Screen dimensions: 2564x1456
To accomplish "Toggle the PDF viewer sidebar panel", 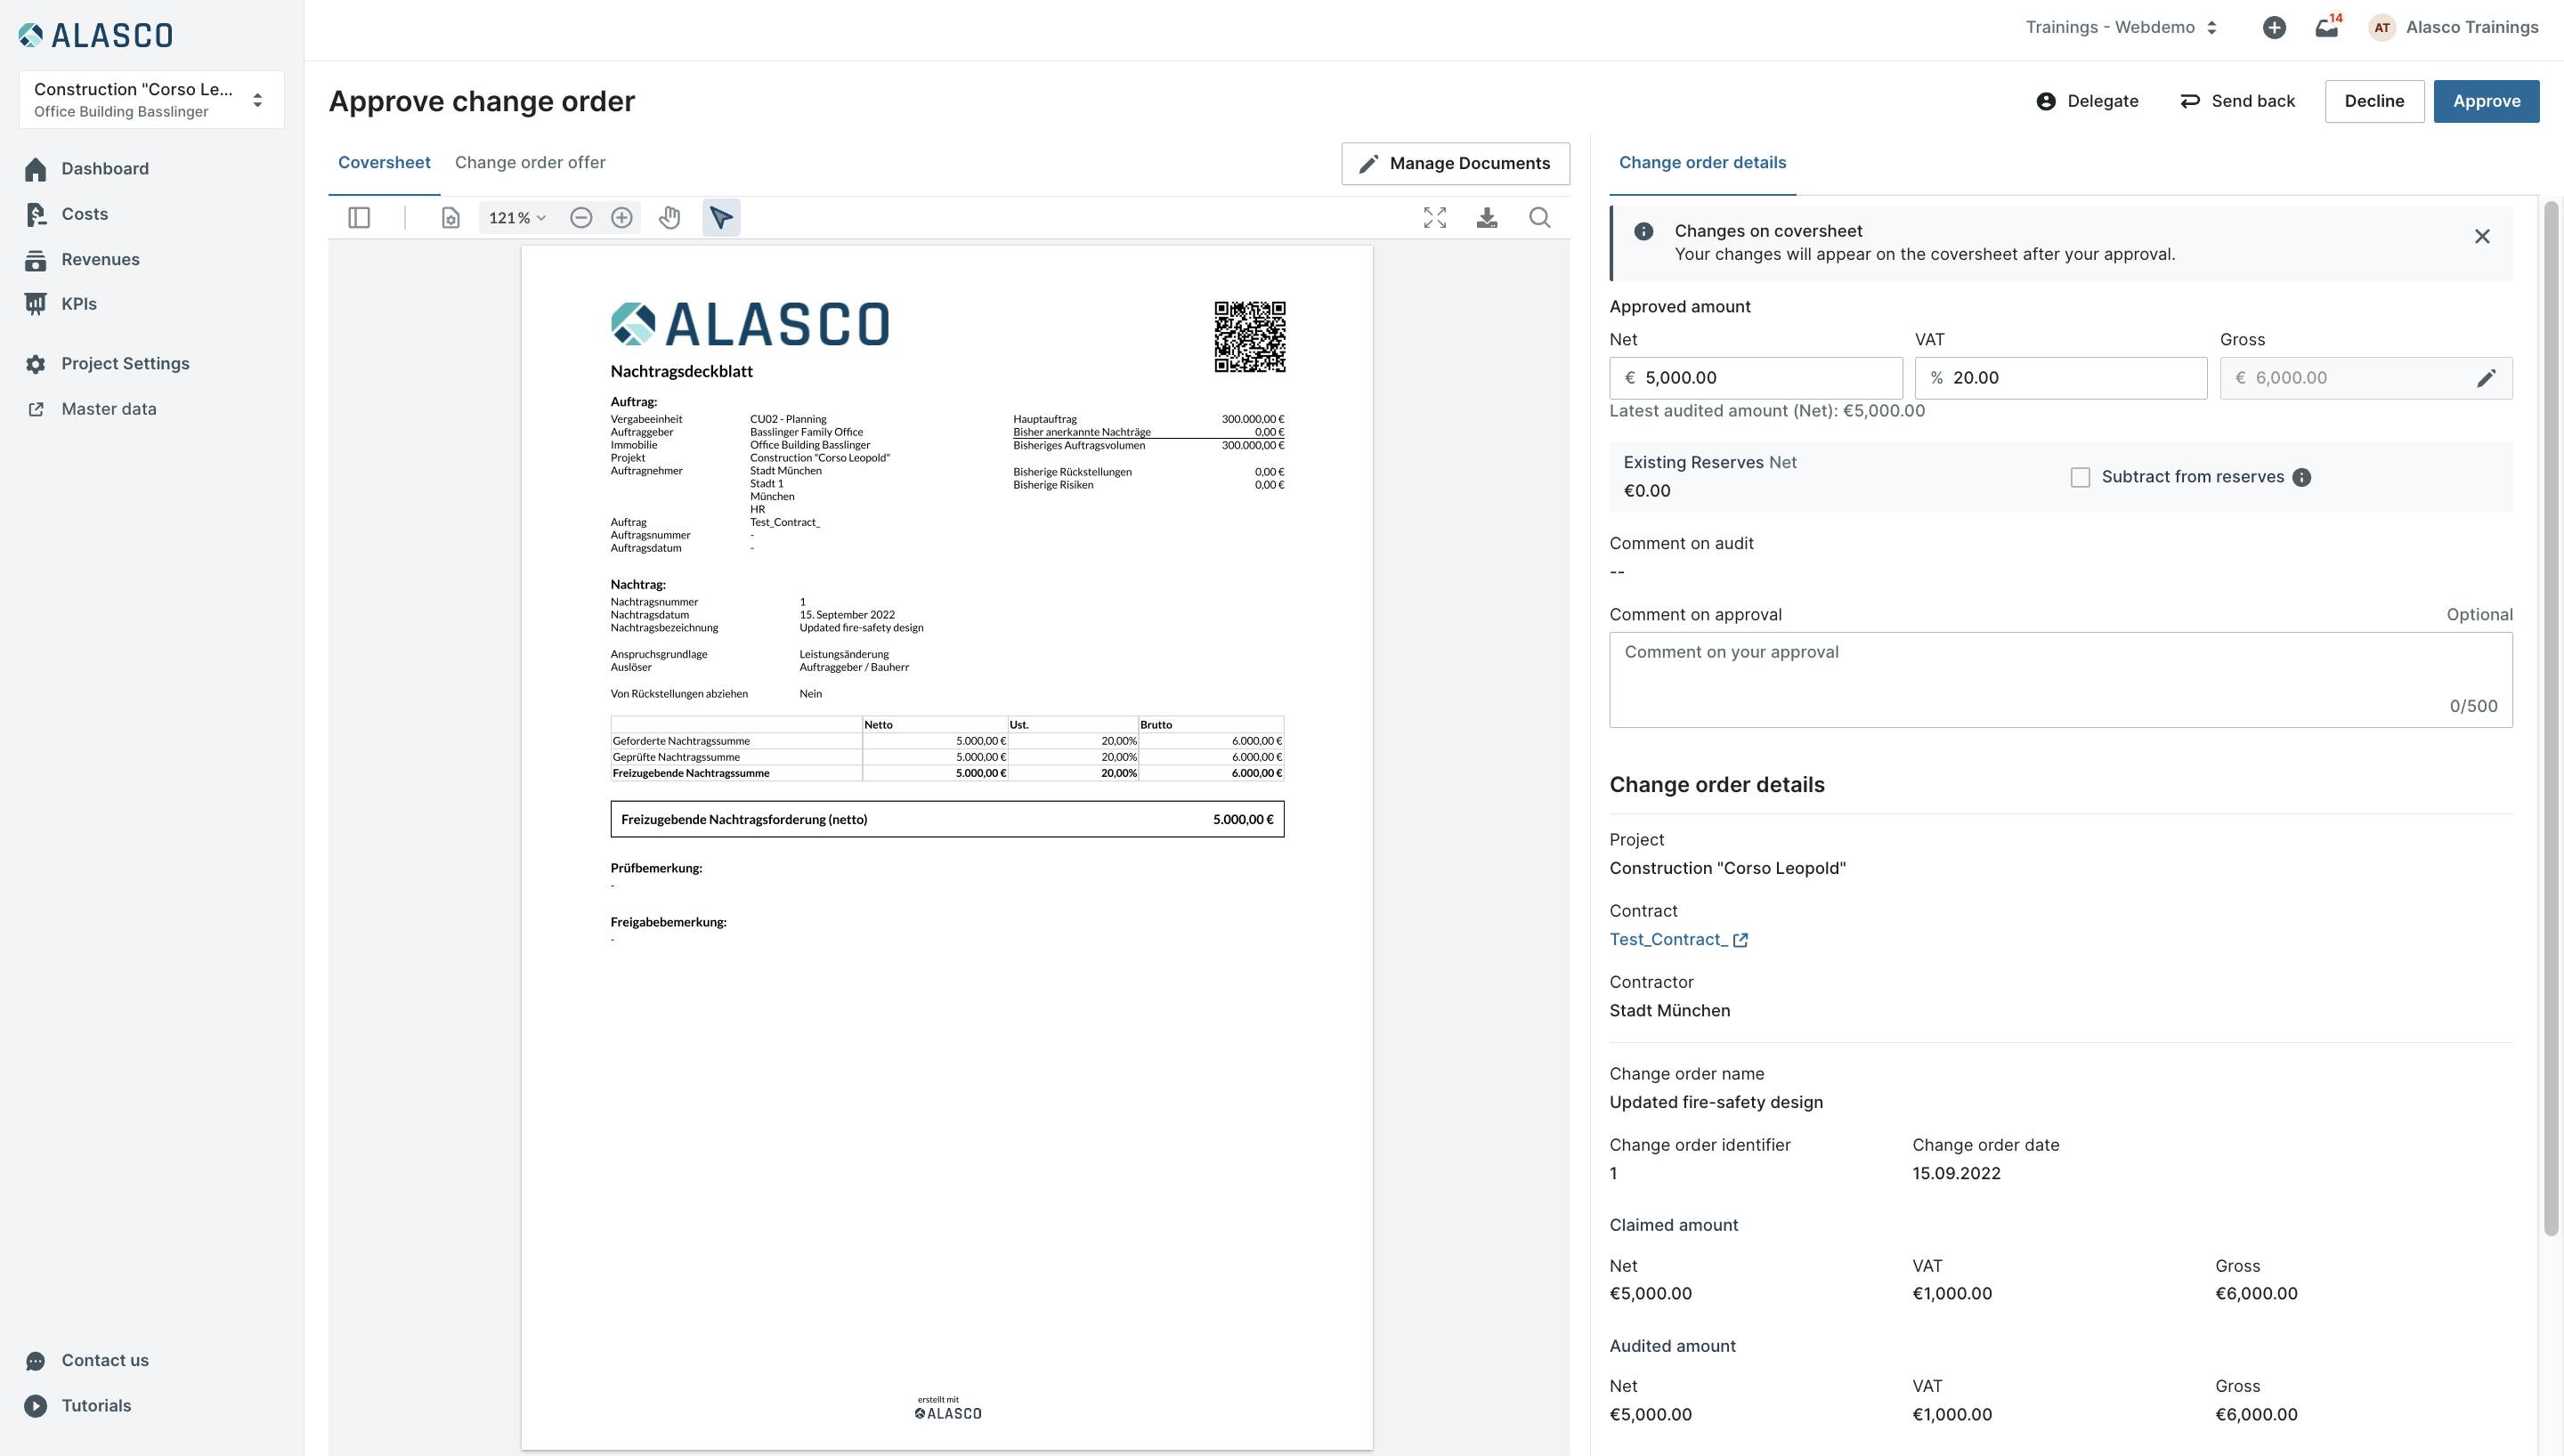I will click(x=359, y=218).
